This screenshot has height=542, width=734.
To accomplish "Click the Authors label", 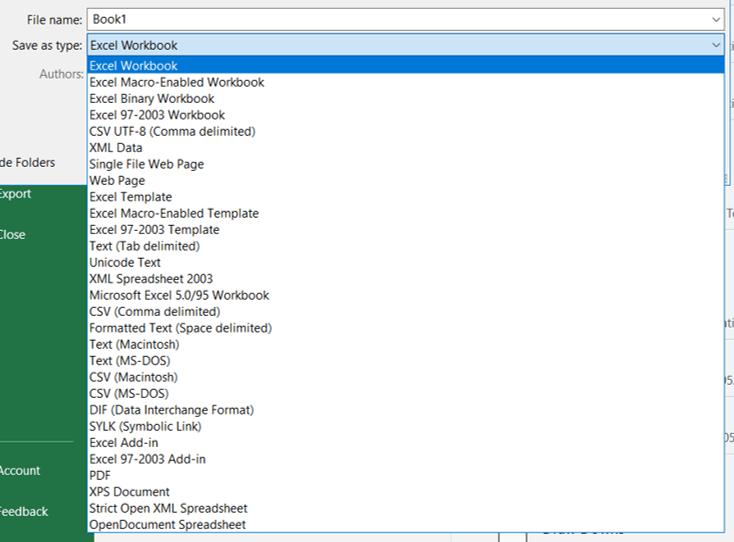I will pyautogui.click(x=61, y=74).
